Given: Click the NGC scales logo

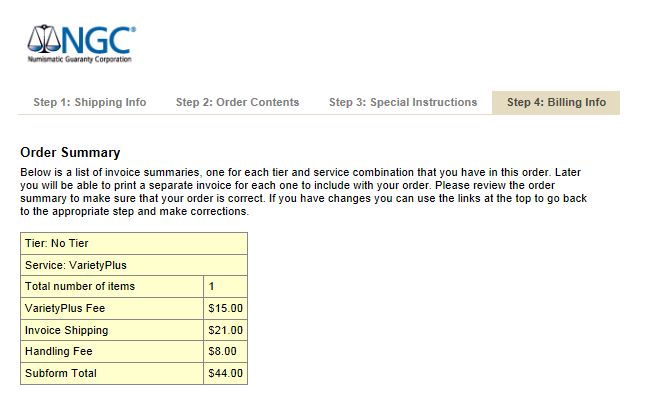Looking at the screenshot, I should 44,40.
